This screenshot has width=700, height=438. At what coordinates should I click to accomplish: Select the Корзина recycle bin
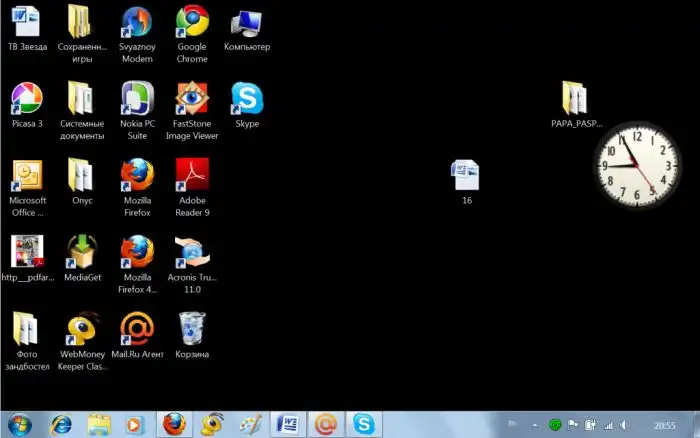pyautogui.click(x=192, y=328)
